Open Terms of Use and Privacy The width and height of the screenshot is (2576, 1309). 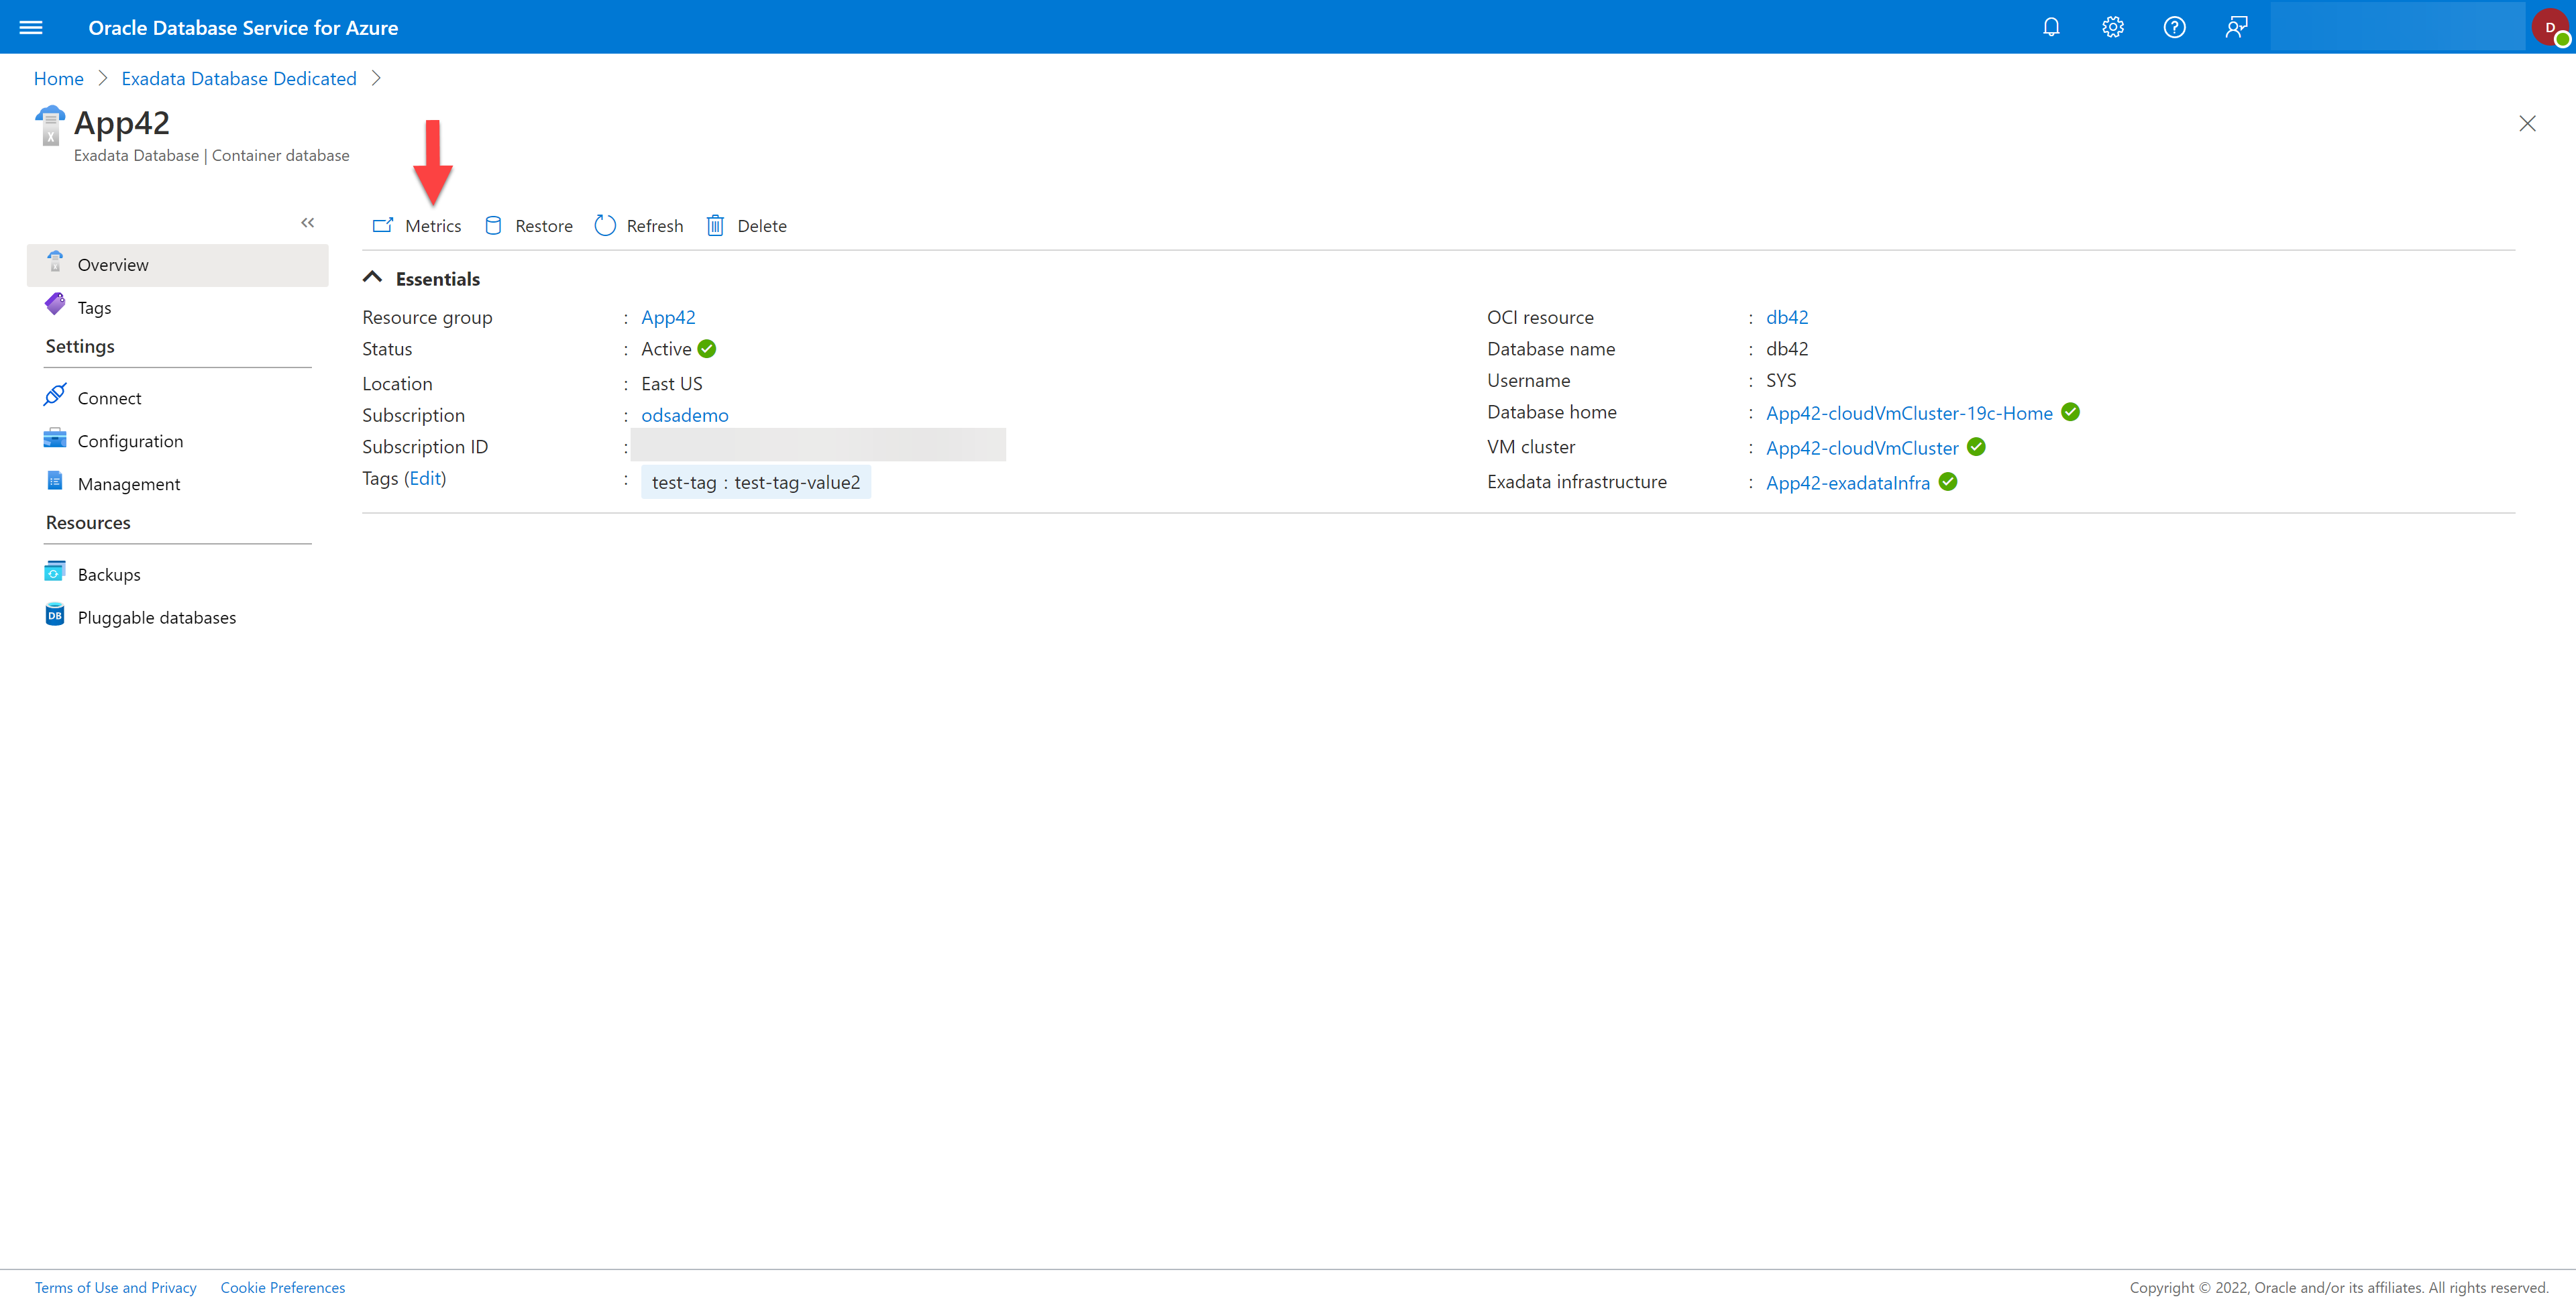coord(116,1287)
